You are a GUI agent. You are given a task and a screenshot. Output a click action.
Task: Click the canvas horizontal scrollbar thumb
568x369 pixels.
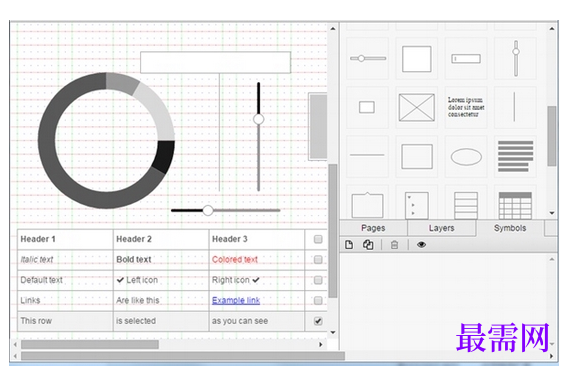tap(90, 344)
